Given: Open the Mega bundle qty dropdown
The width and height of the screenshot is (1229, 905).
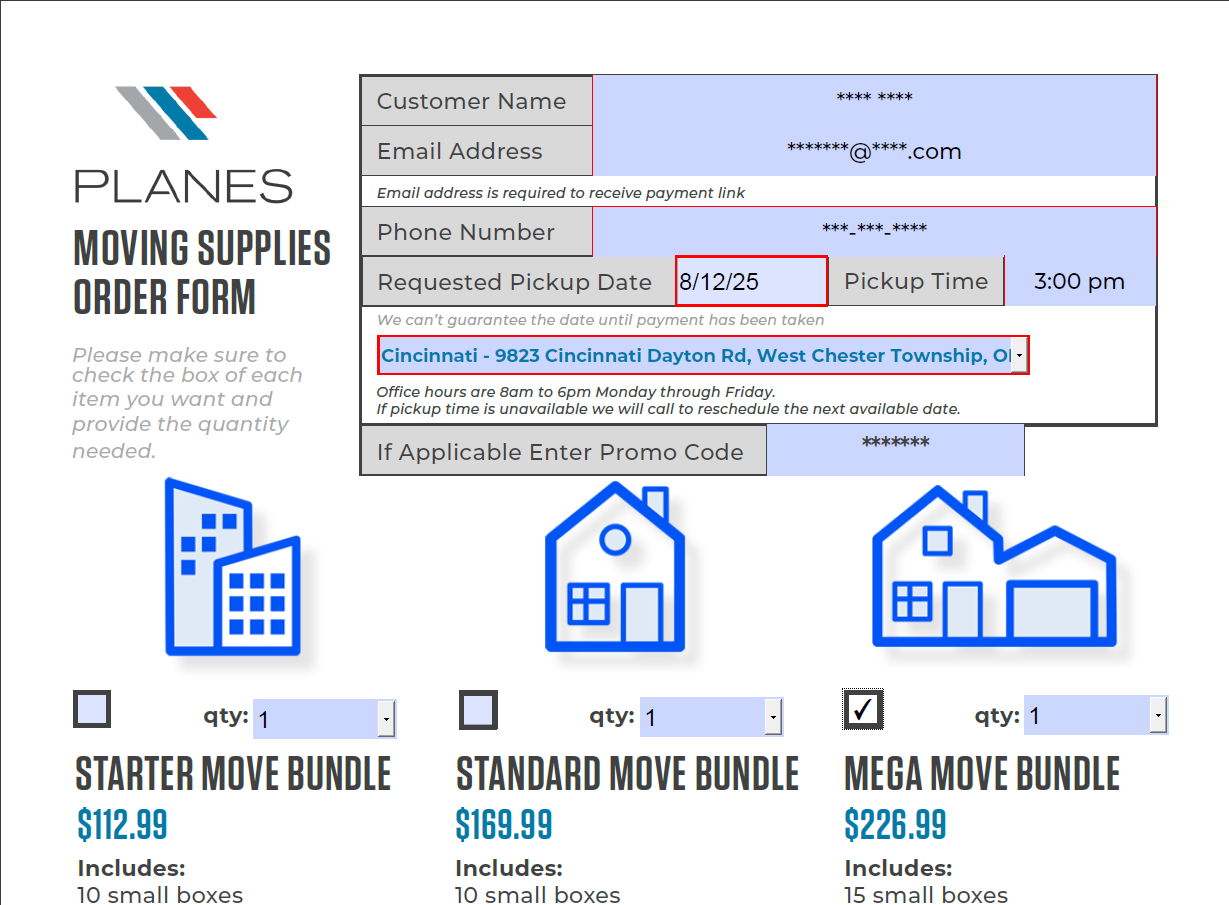Looking at the screenshot, I should 1157,714.
